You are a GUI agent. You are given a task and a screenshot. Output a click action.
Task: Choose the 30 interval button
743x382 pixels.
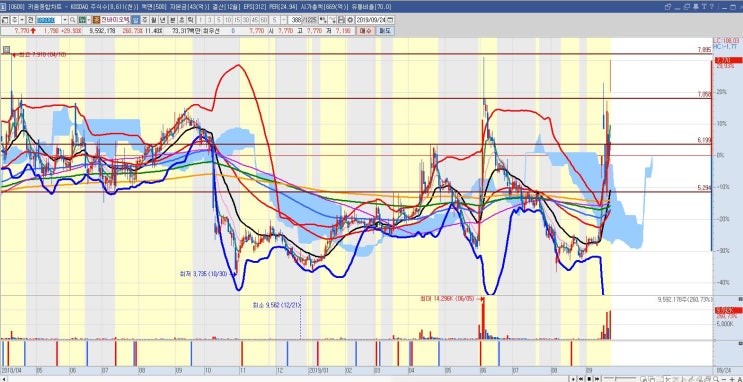[x=245, y=20]
